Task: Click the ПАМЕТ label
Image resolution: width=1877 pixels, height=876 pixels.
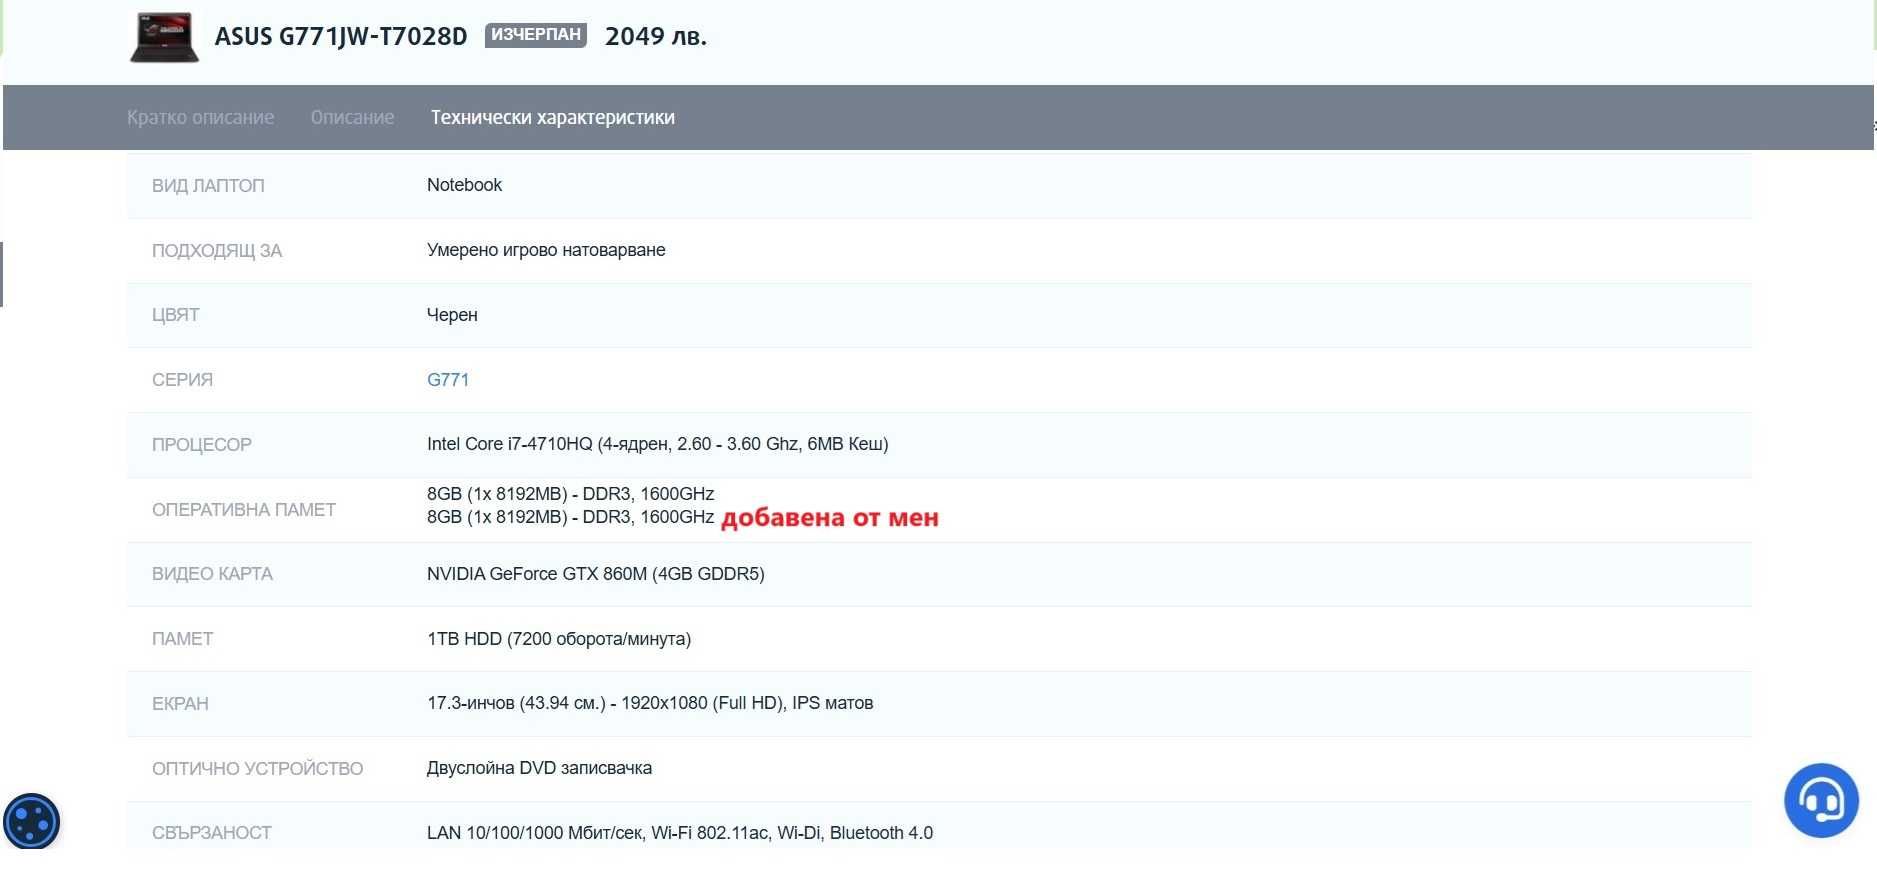Action: coord(182,639)
